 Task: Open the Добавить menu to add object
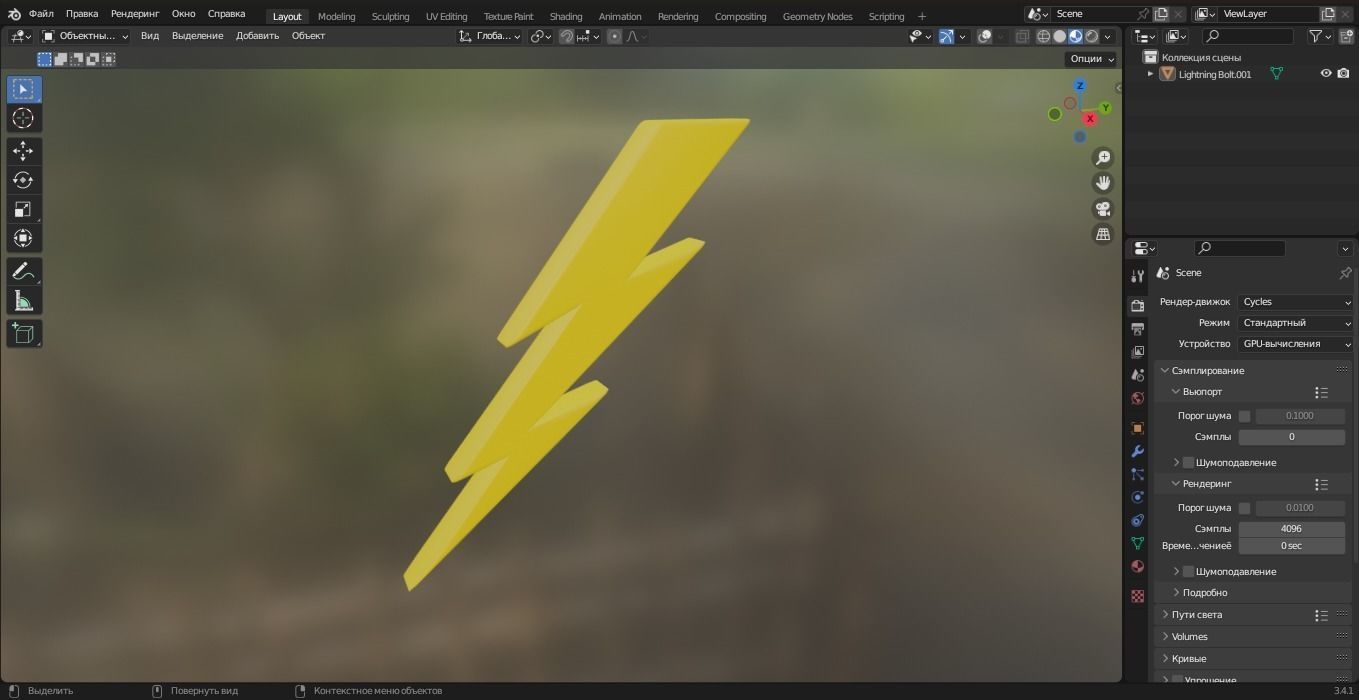tap(257, 35)
